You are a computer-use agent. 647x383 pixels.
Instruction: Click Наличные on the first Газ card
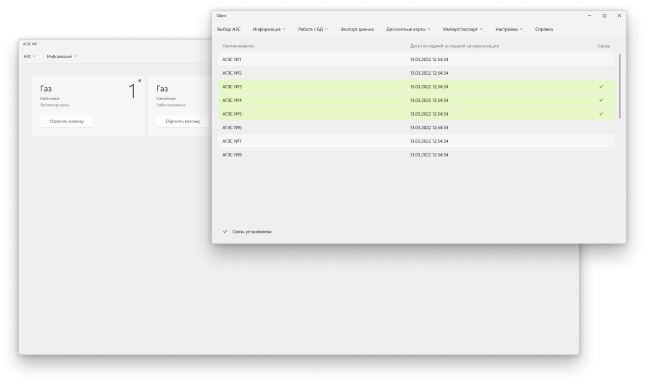pos(50,99)
